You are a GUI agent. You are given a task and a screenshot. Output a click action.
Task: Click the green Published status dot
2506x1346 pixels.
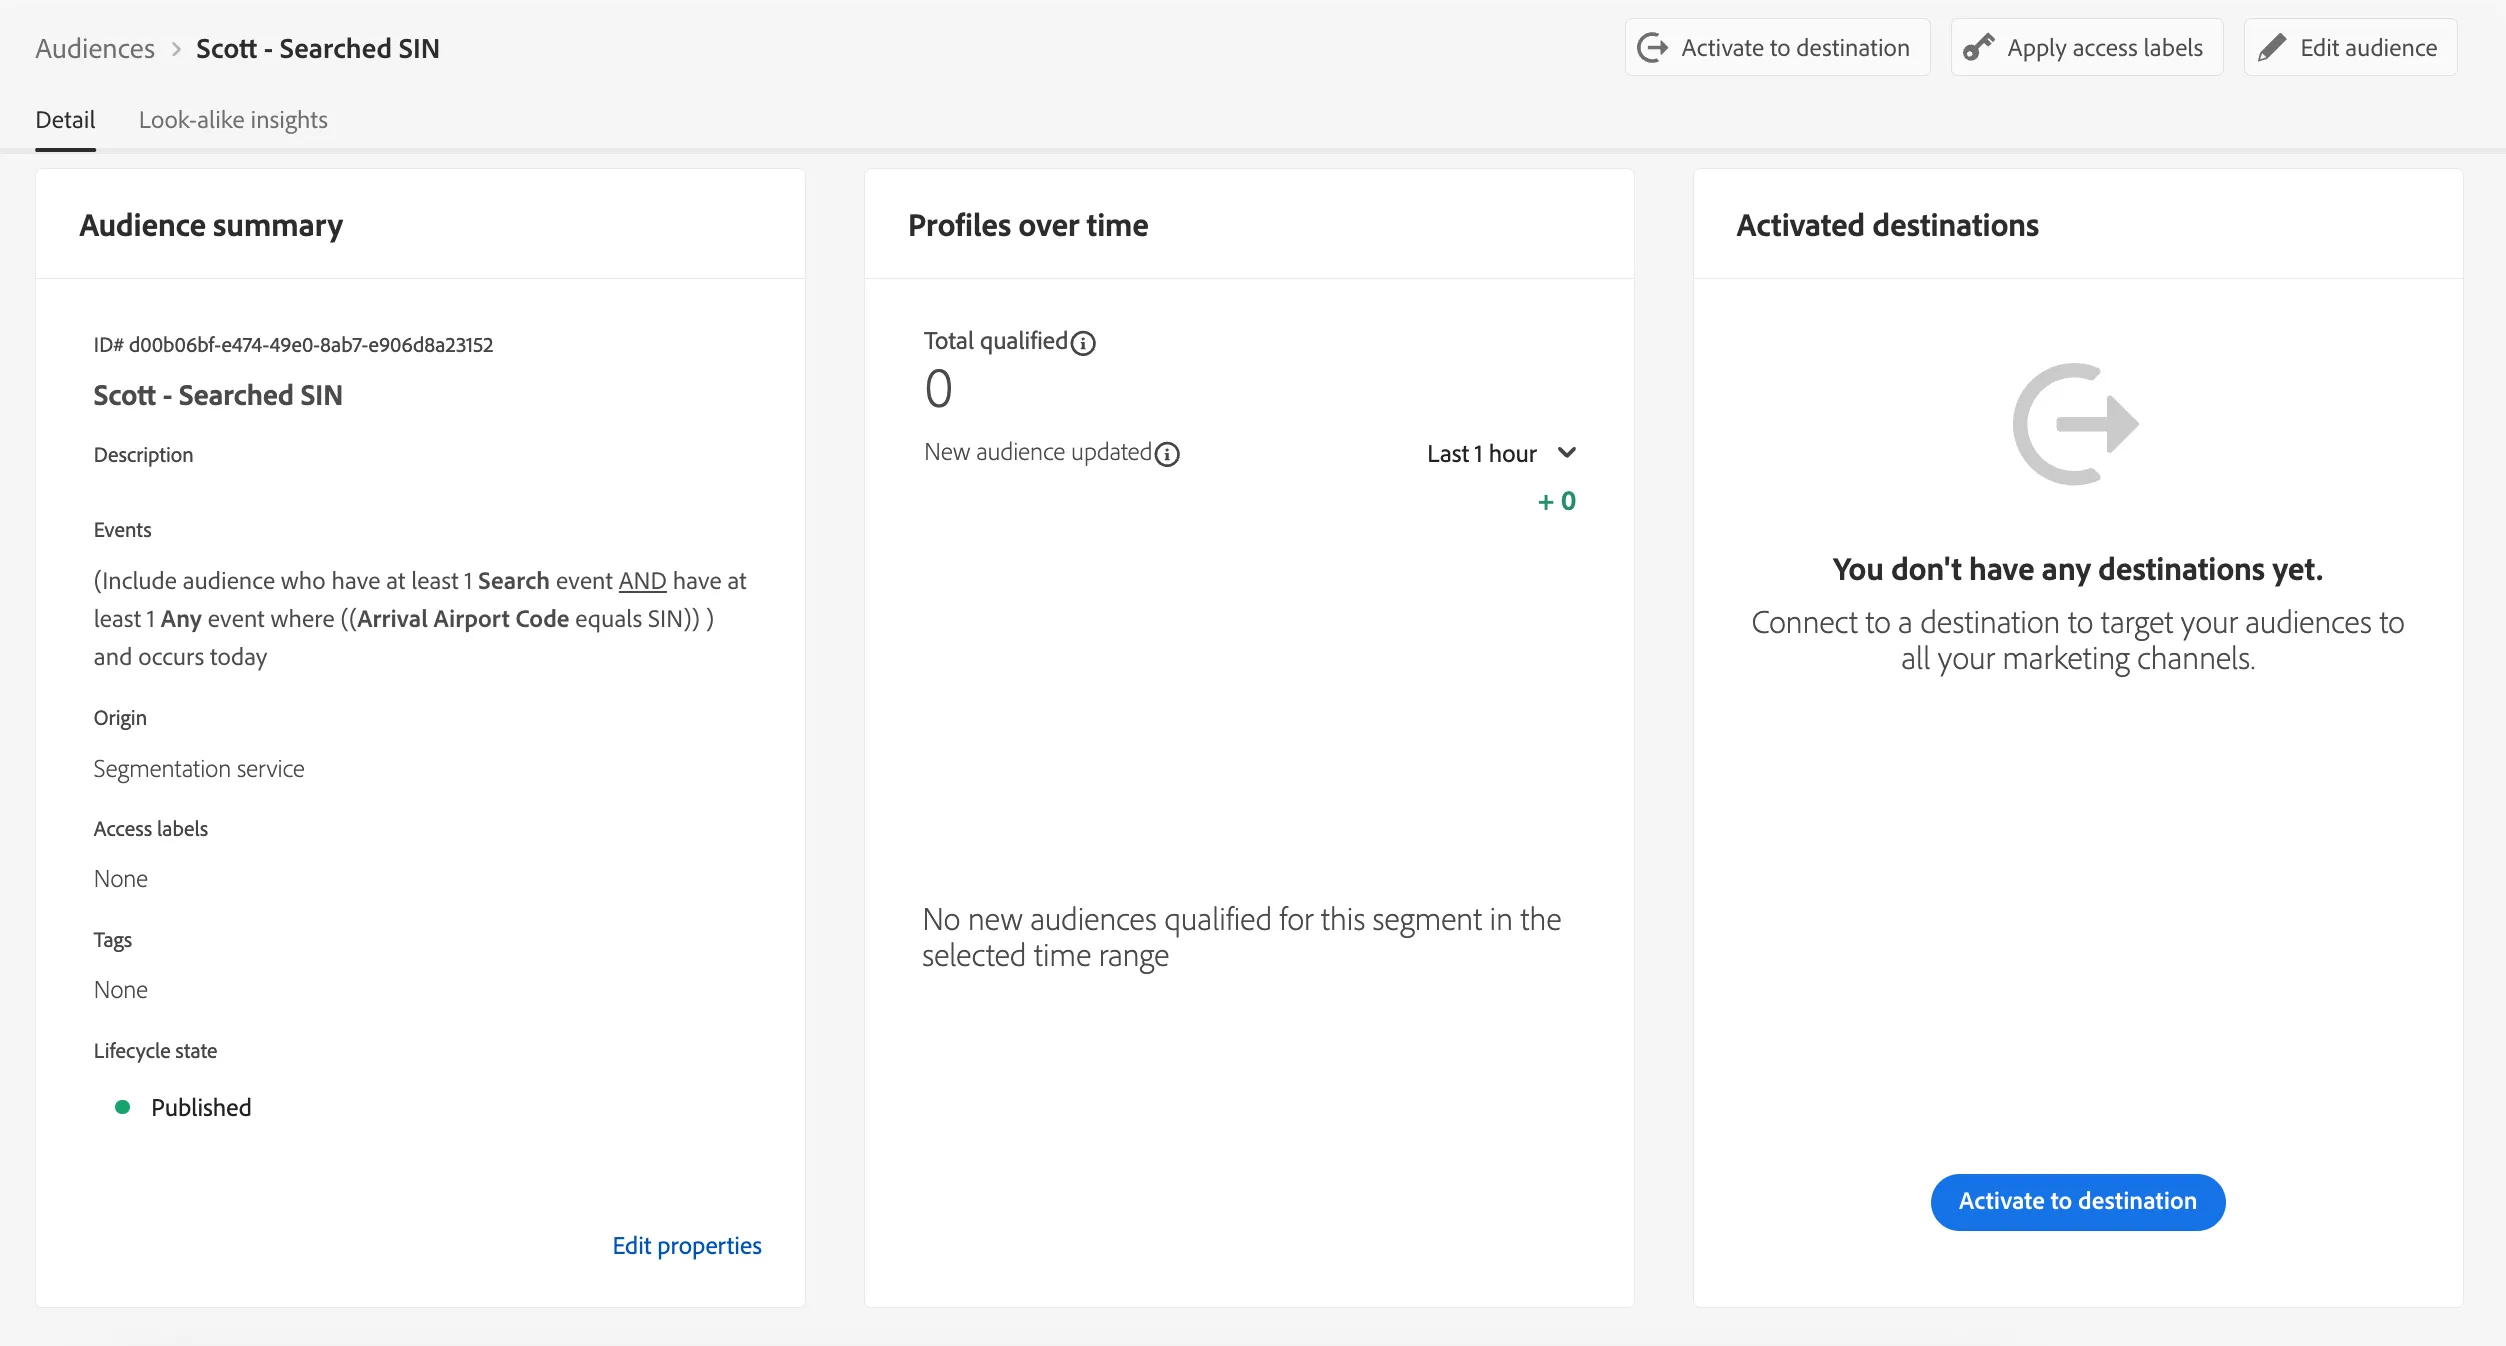point(122,1107)
